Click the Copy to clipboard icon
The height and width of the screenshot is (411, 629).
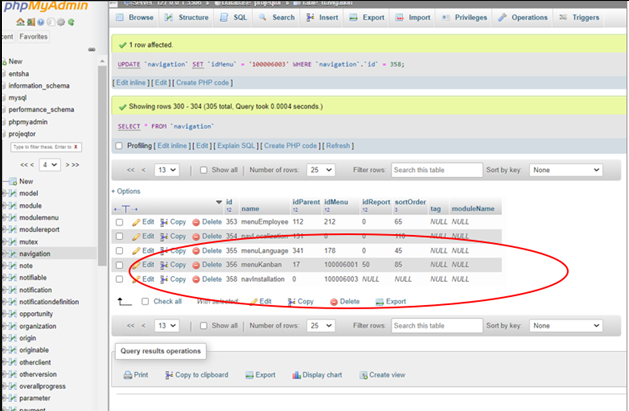167,375
